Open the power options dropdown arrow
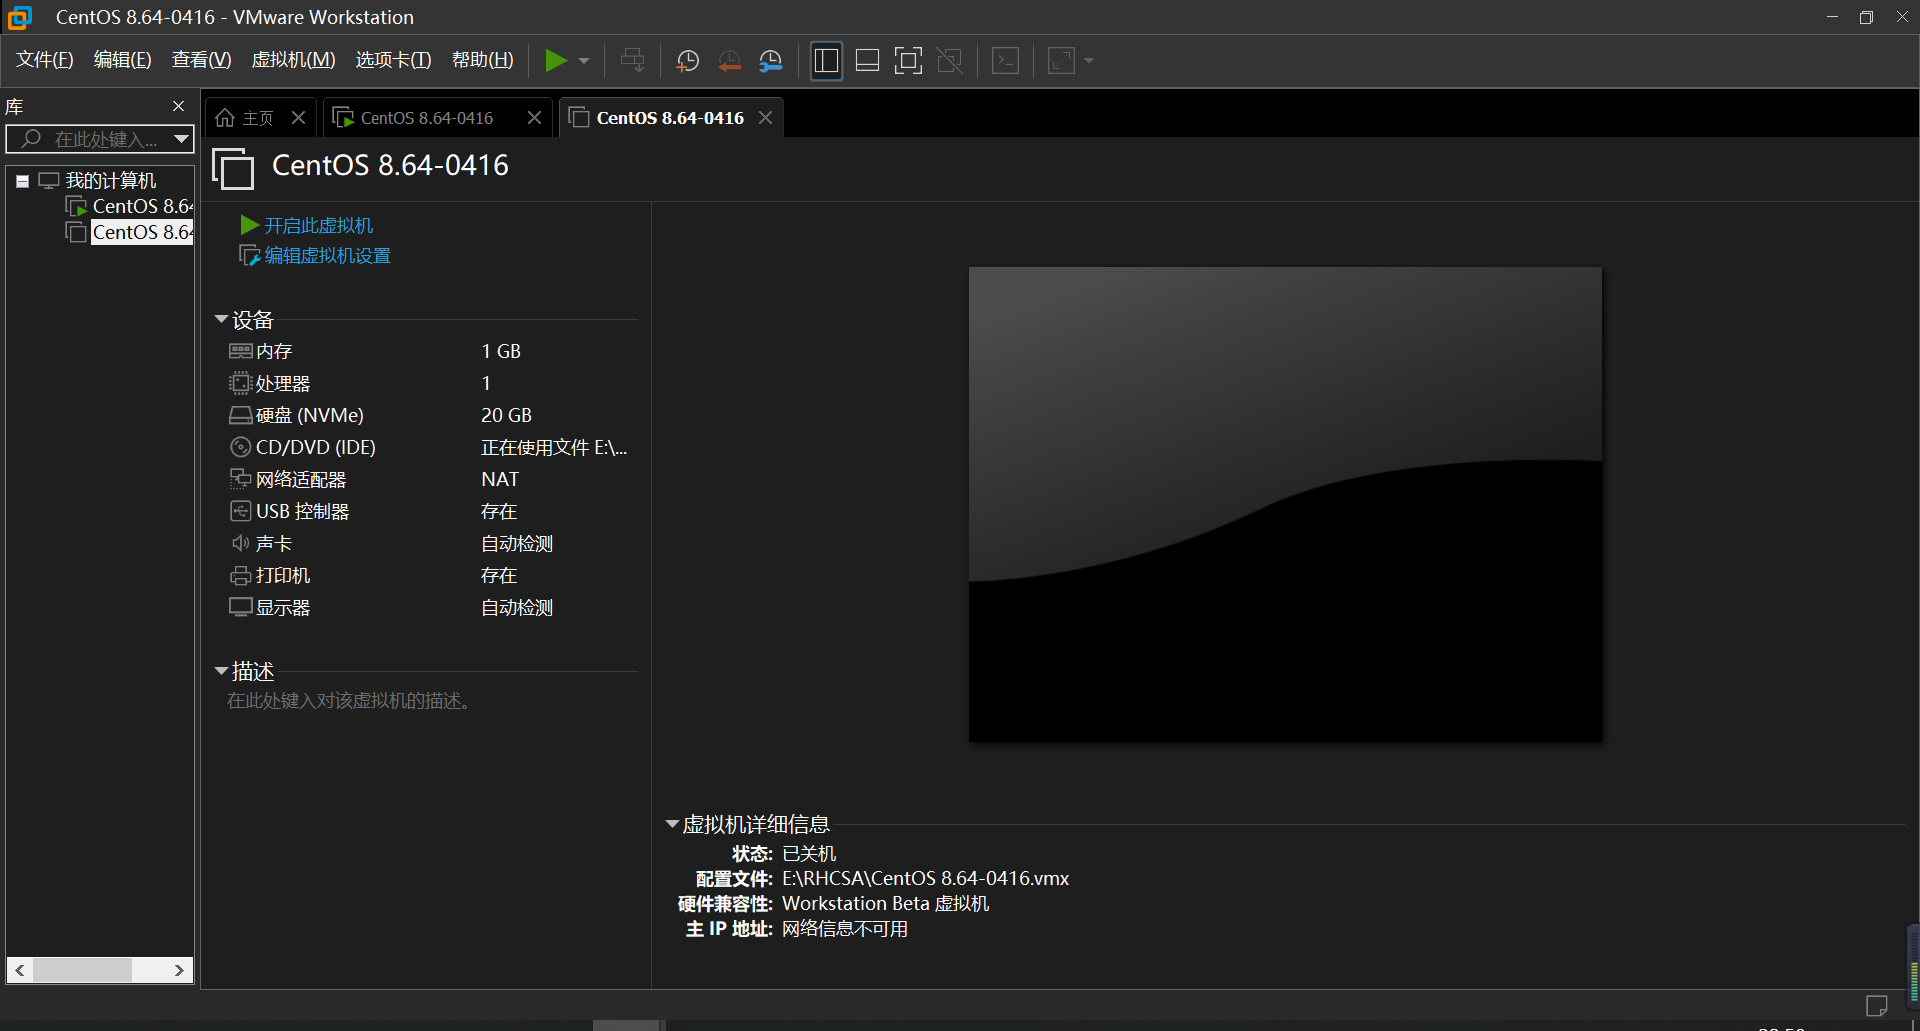Viewport: 1920px width, 1031px height. 584,61
